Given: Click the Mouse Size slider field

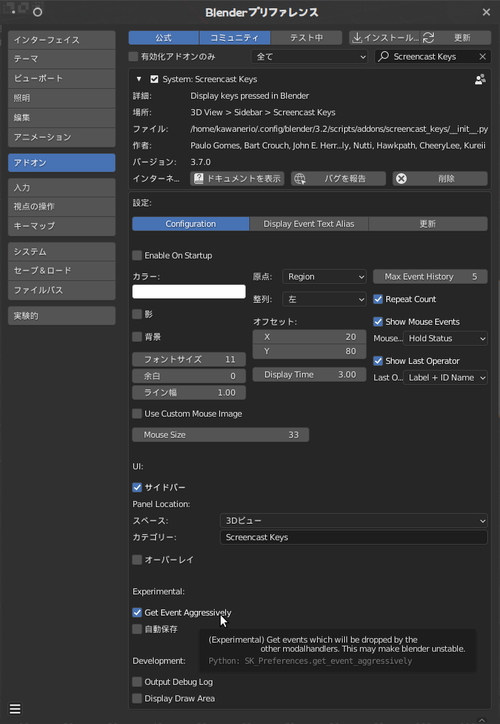Looking at the screenshot, I should [221, 435].
